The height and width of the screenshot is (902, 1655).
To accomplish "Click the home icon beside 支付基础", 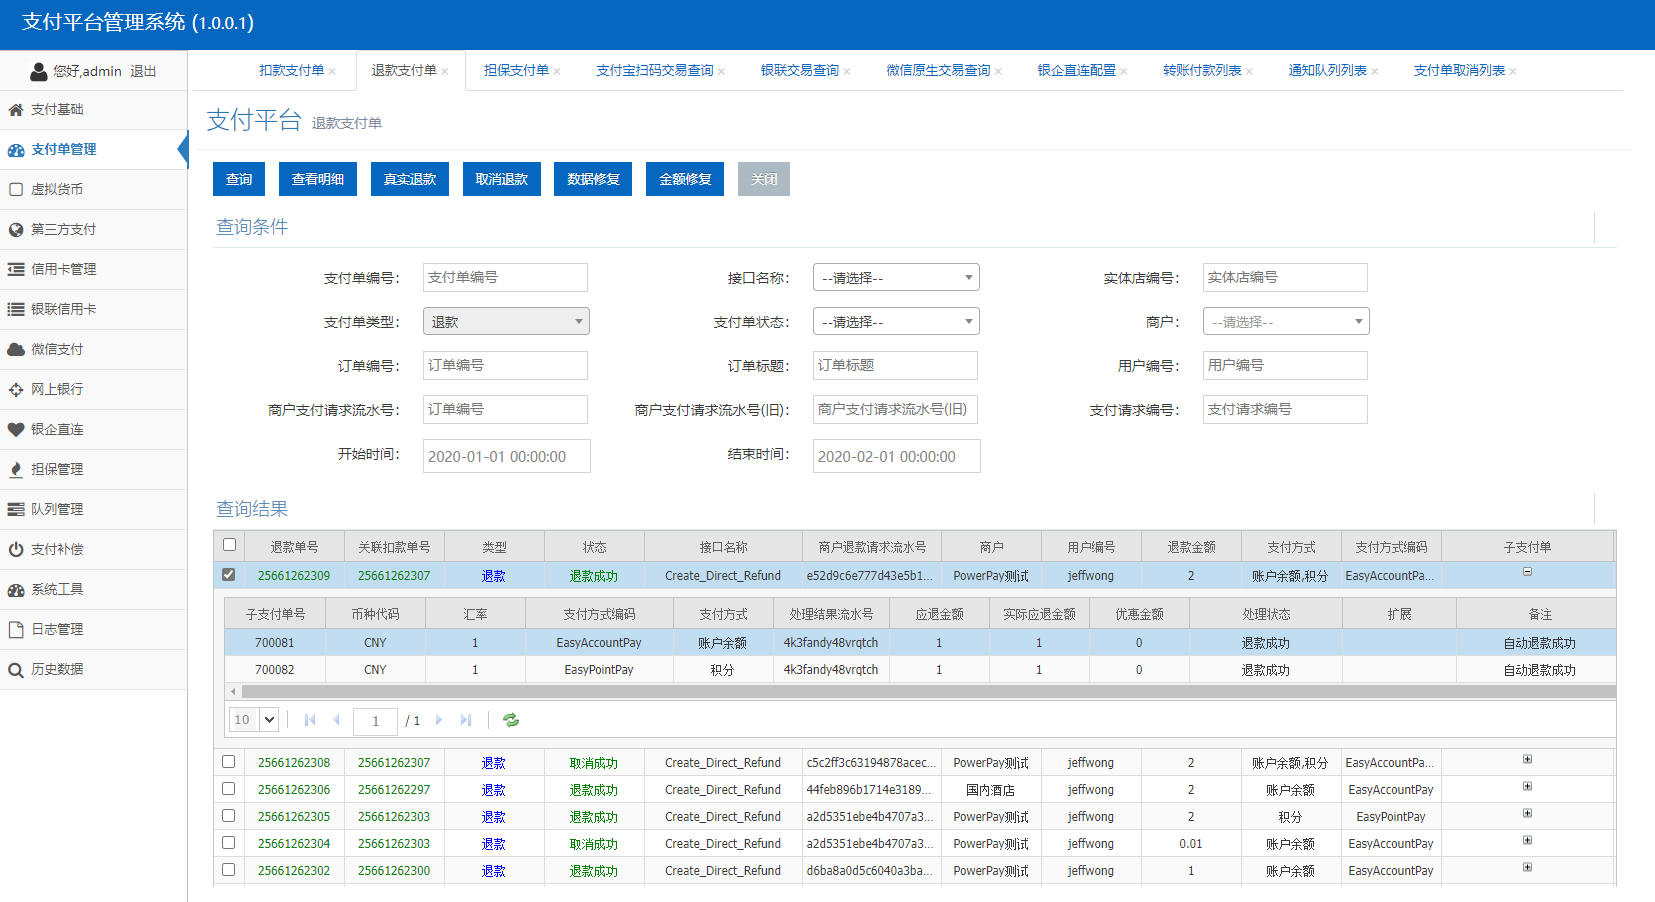I will click(x=16, y=110).
